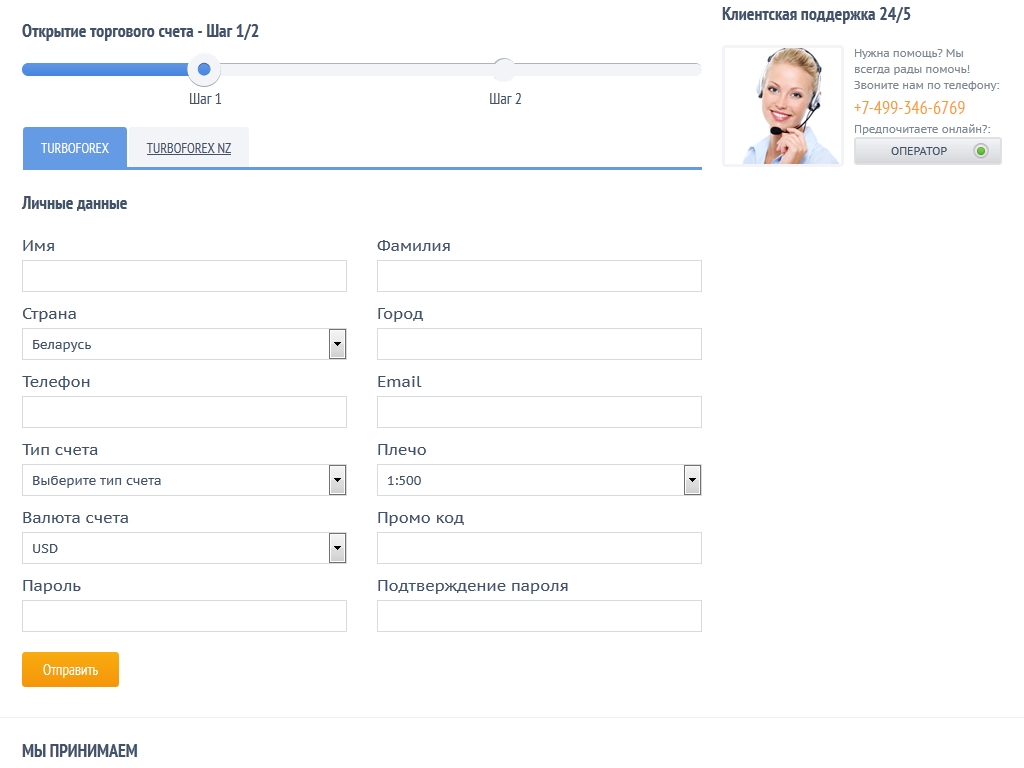Focus the Фамилия last name field
Image resolution: width=1024 pixels, height=768 pixels.
pos(539,276)
